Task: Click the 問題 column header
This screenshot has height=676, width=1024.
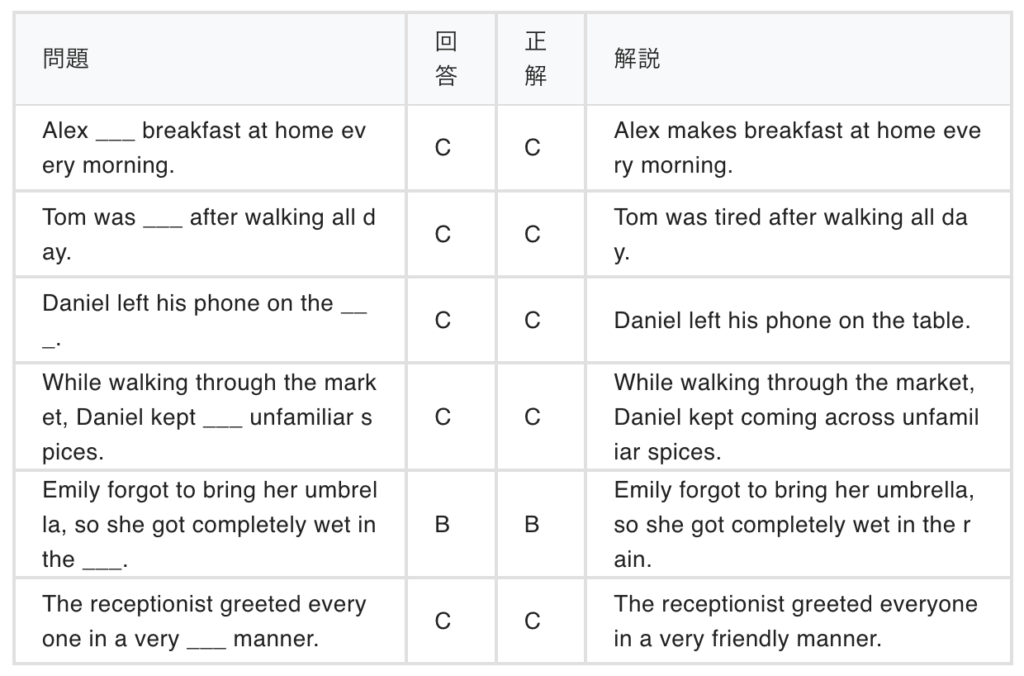Action: tap(66, 59)
